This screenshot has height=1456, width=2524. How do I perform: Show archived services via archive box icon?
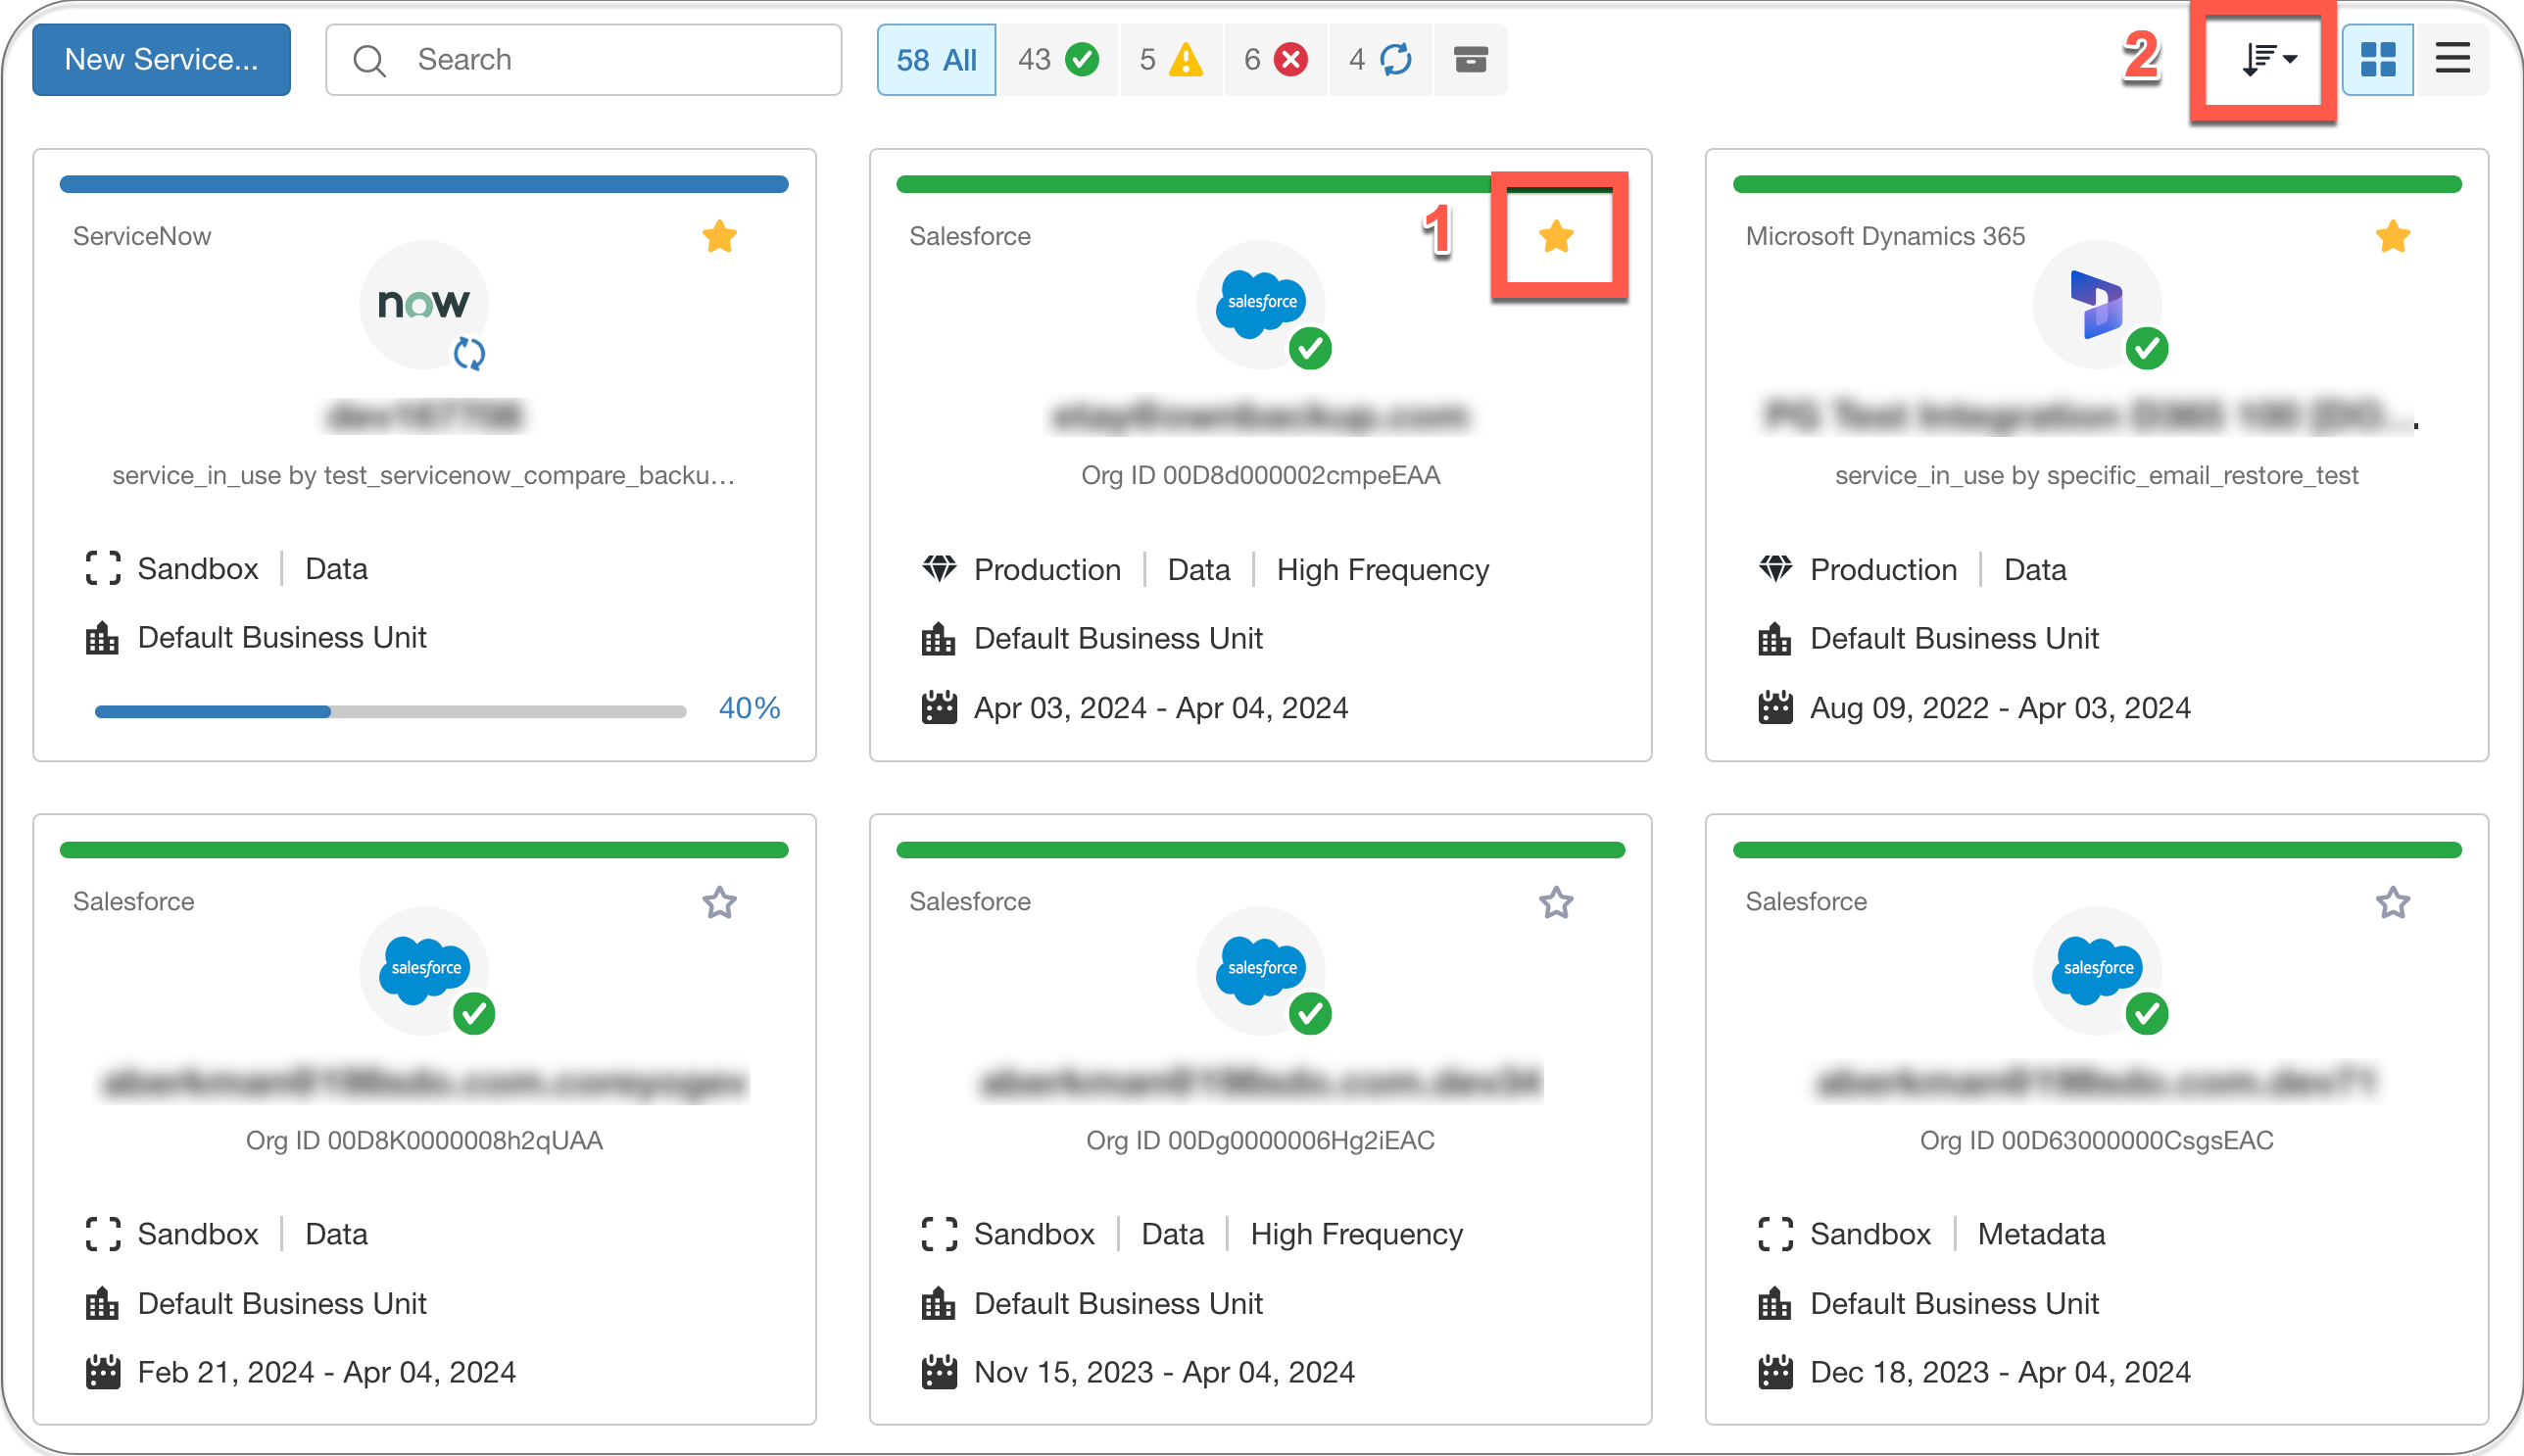point(1470,60)
